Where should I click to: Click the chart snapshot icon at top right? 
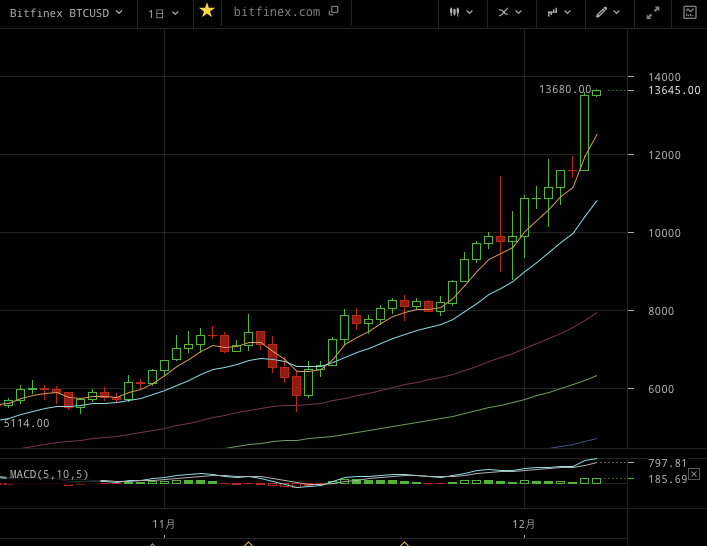(689, 12)
